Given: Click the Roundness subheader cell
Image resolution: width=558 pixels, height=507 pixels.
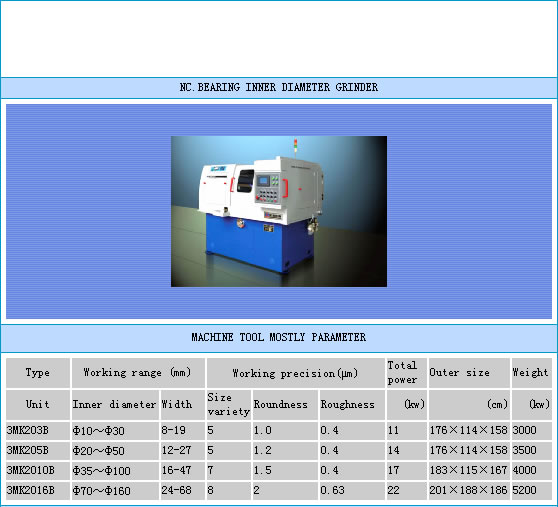Looking at the screenshot, I should (285, 405).
